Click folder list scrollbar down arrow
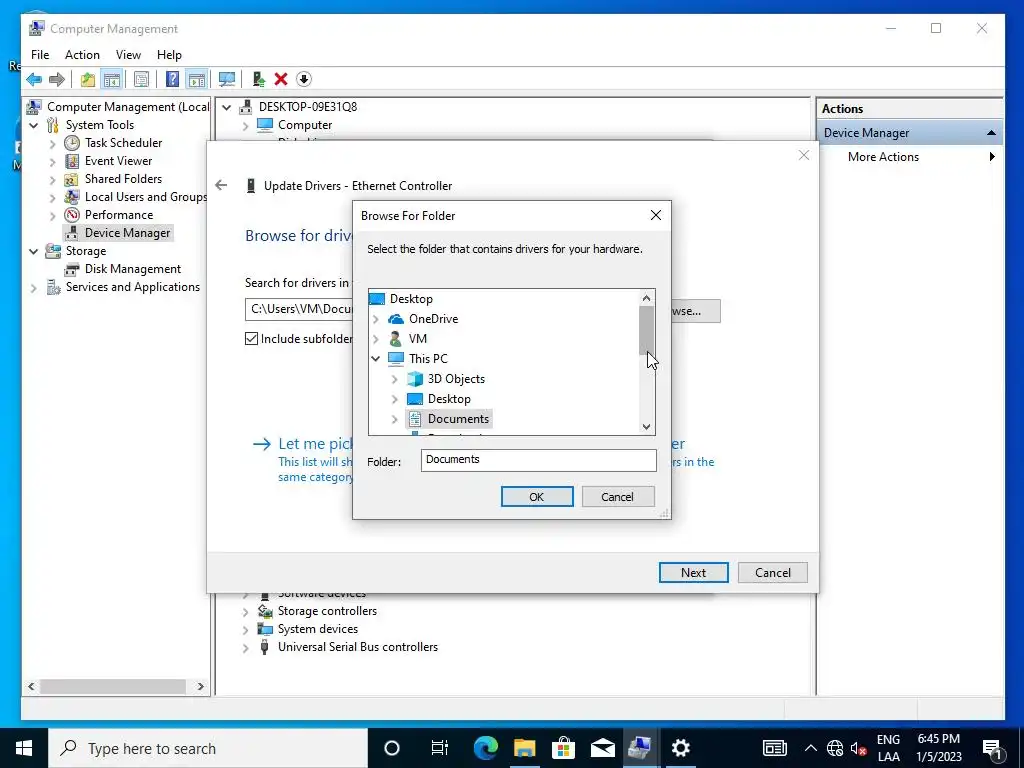Screen dimensions: 1024x768 pyautogui.click(x=646, y=427)
